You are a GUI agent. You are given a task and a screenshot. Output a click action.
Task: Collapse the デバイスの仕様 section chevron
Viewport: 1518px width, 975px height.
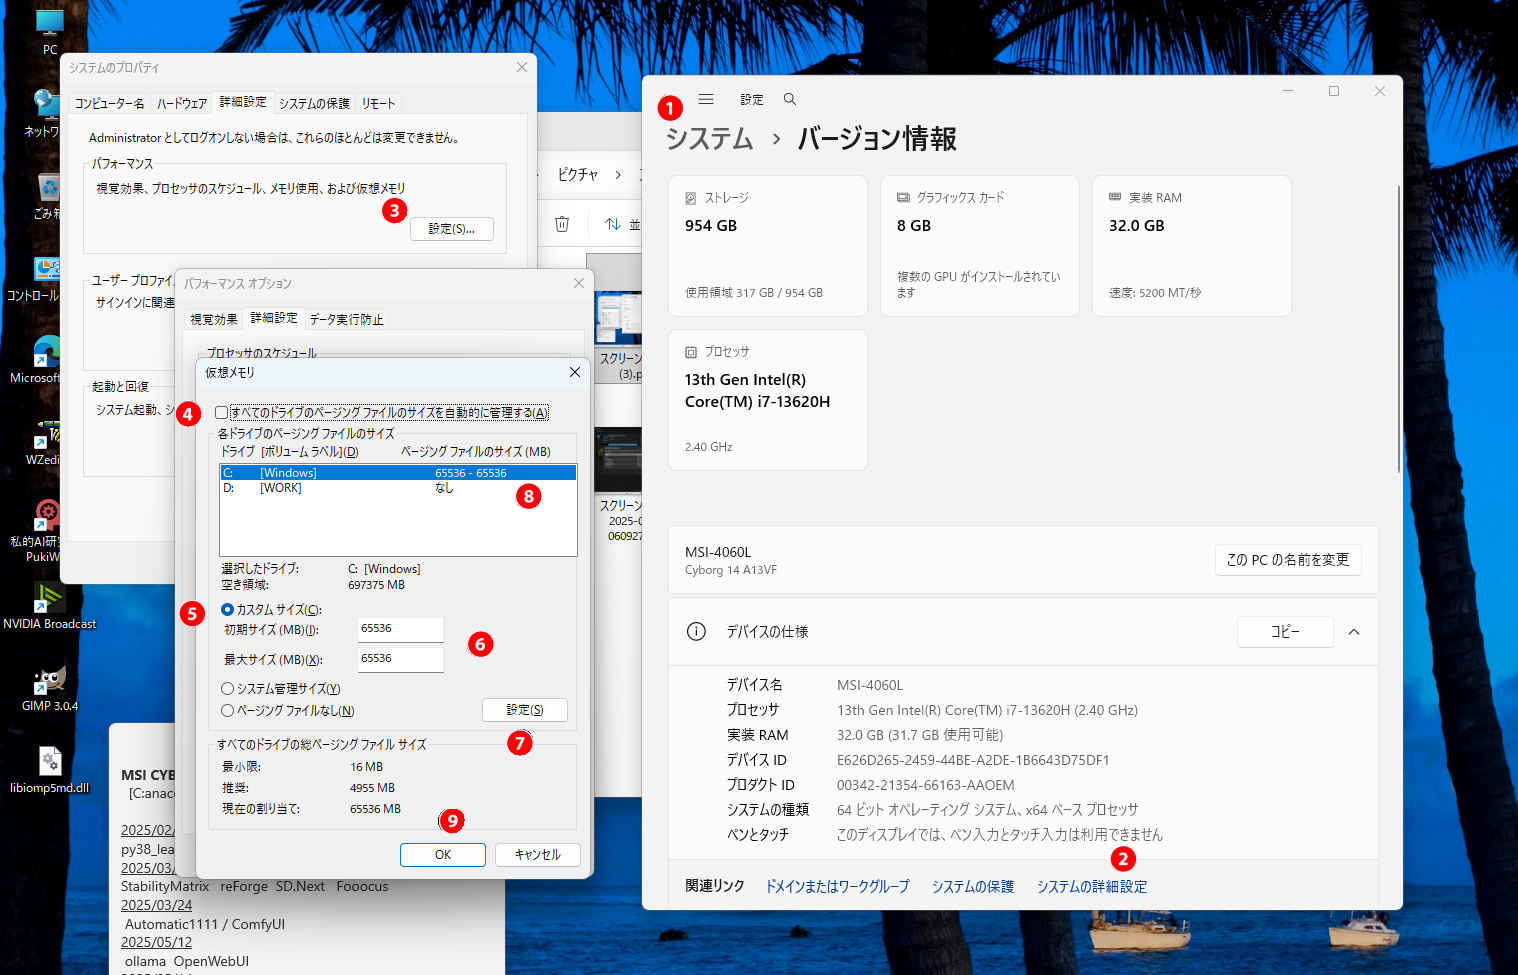1354,632
